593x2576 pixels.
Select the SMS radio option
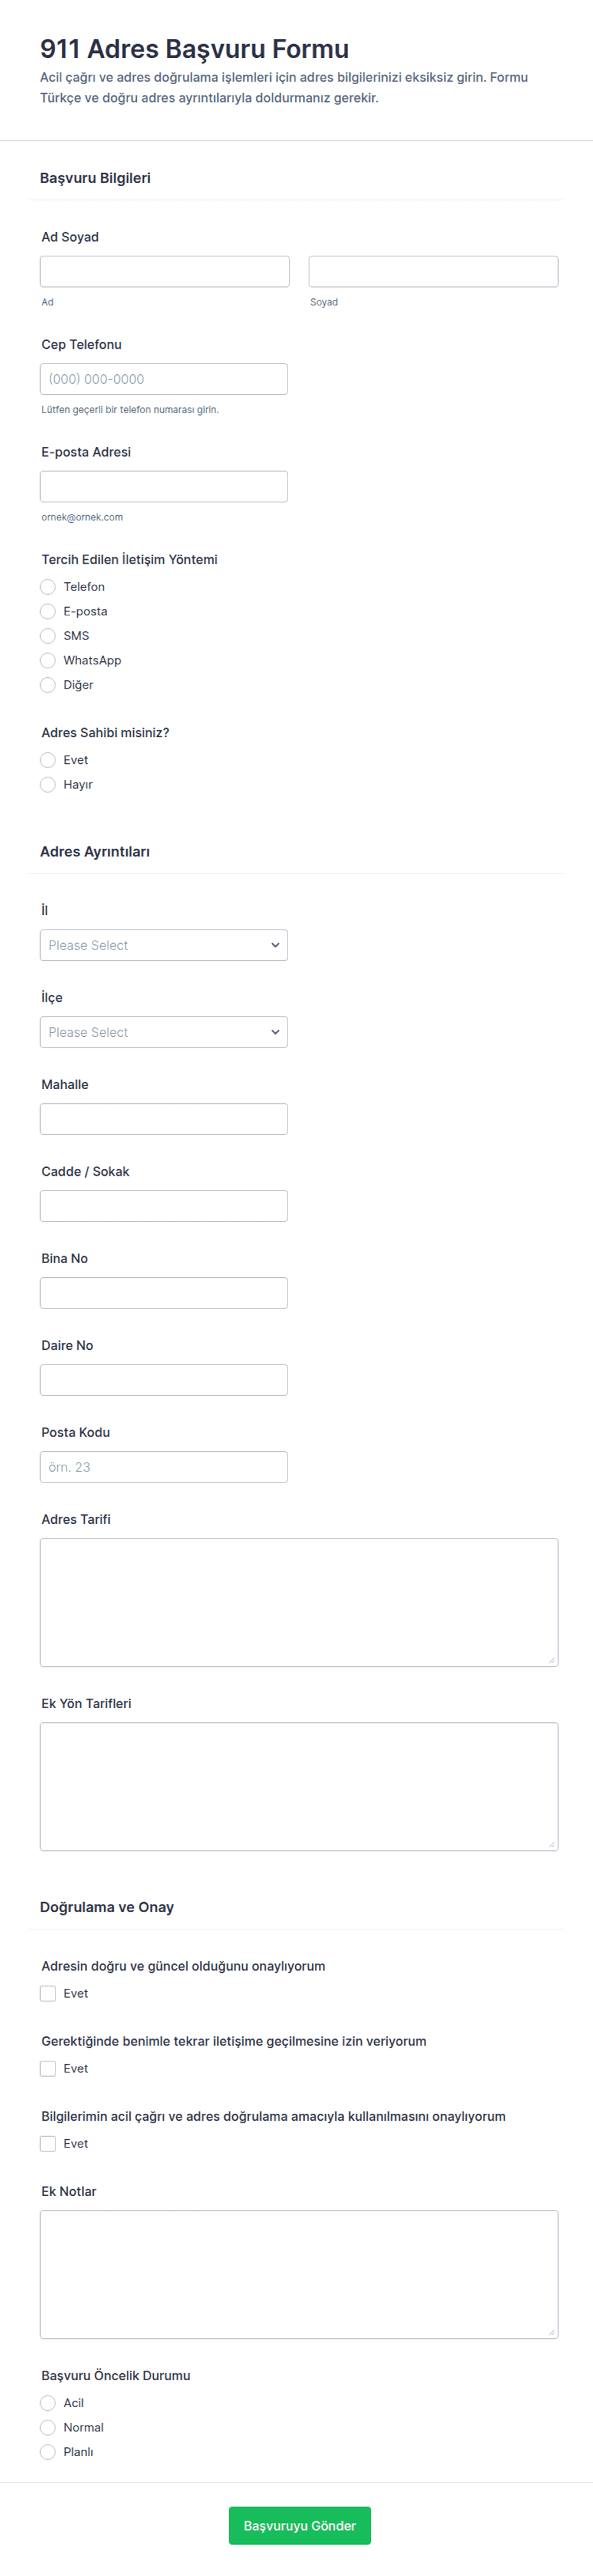pos(48,636)
